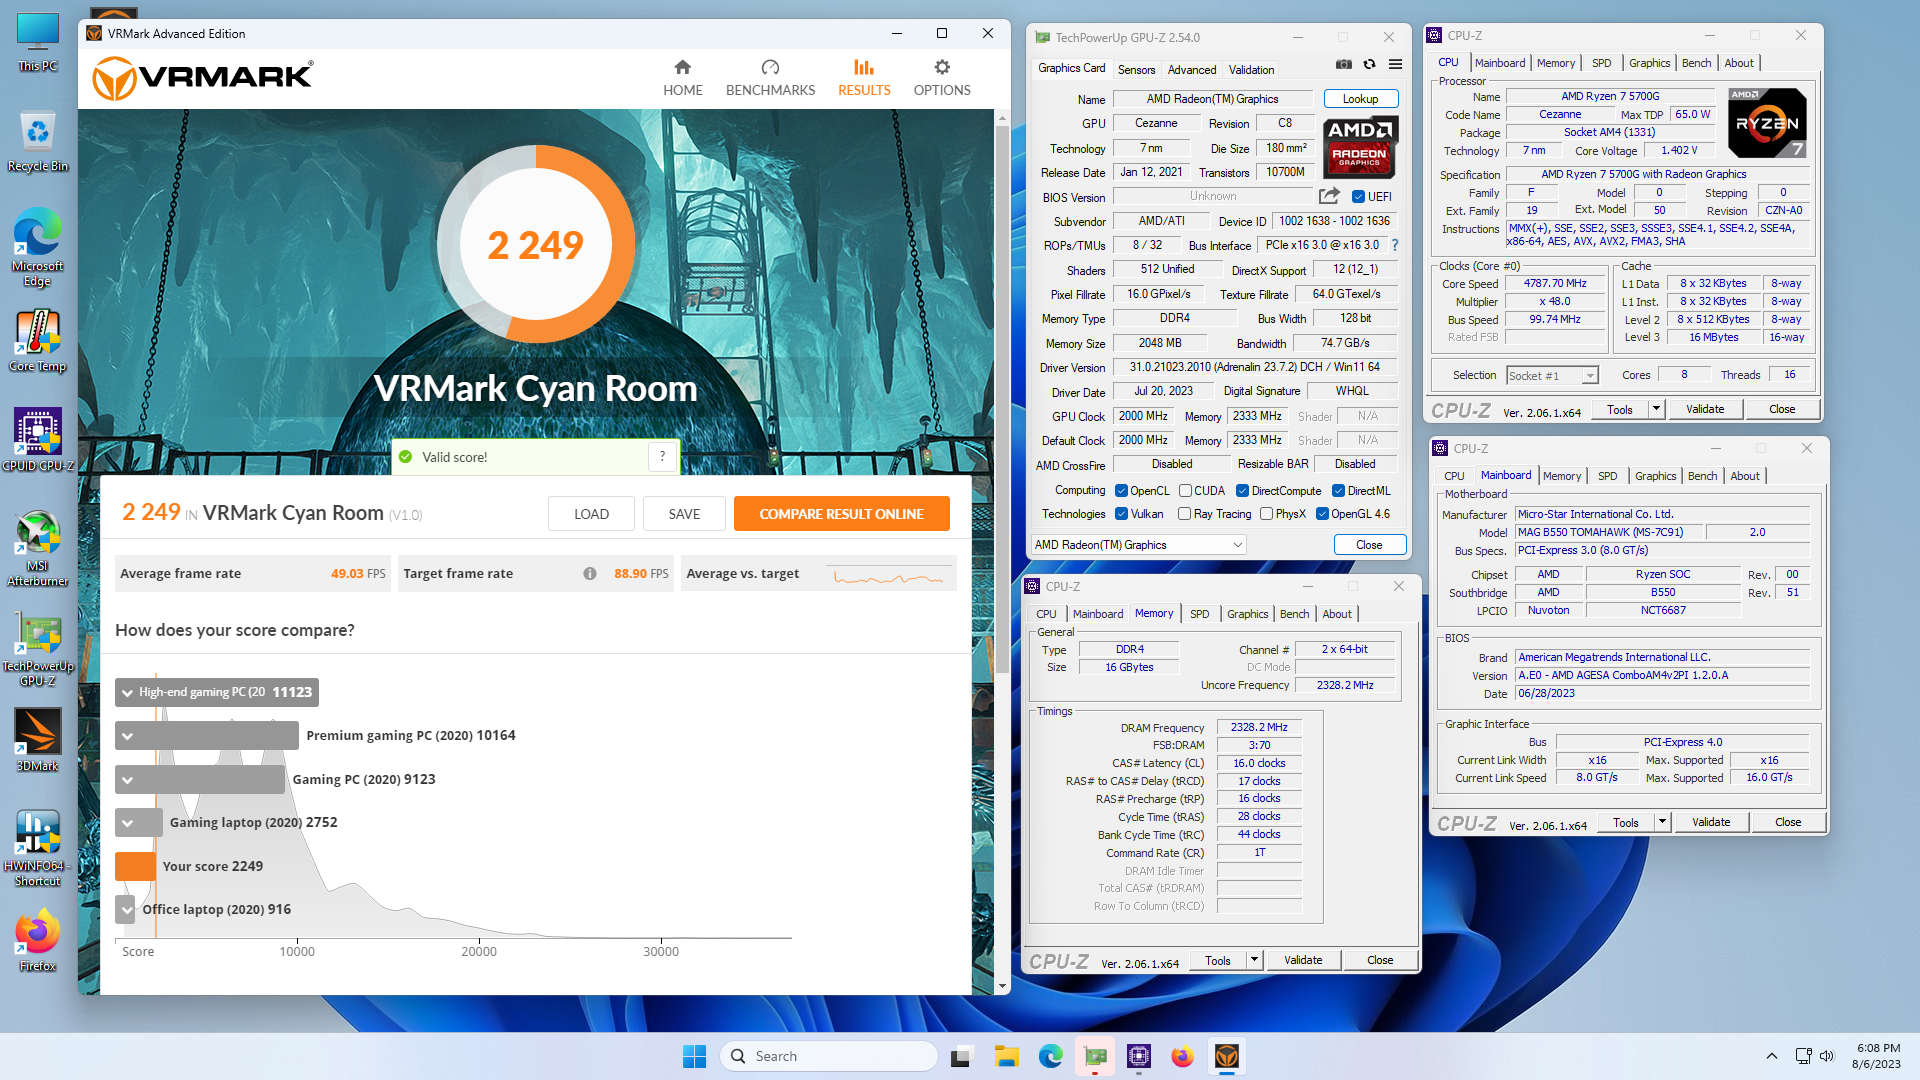Click the valid score help question mark
Screen dimensions: 1920x1080
click(x=662, y=457)
